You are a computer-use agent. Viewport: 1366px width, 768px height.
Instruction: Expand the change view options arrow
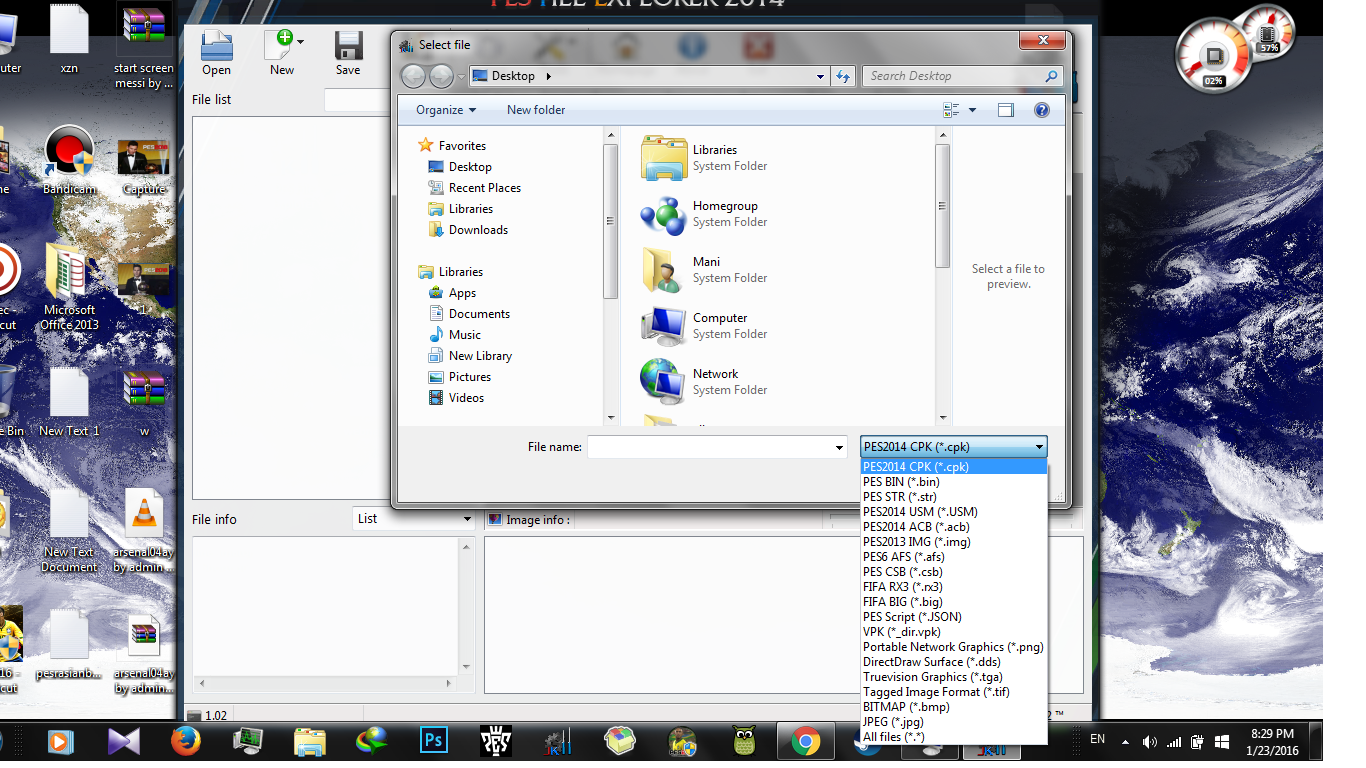972,110
